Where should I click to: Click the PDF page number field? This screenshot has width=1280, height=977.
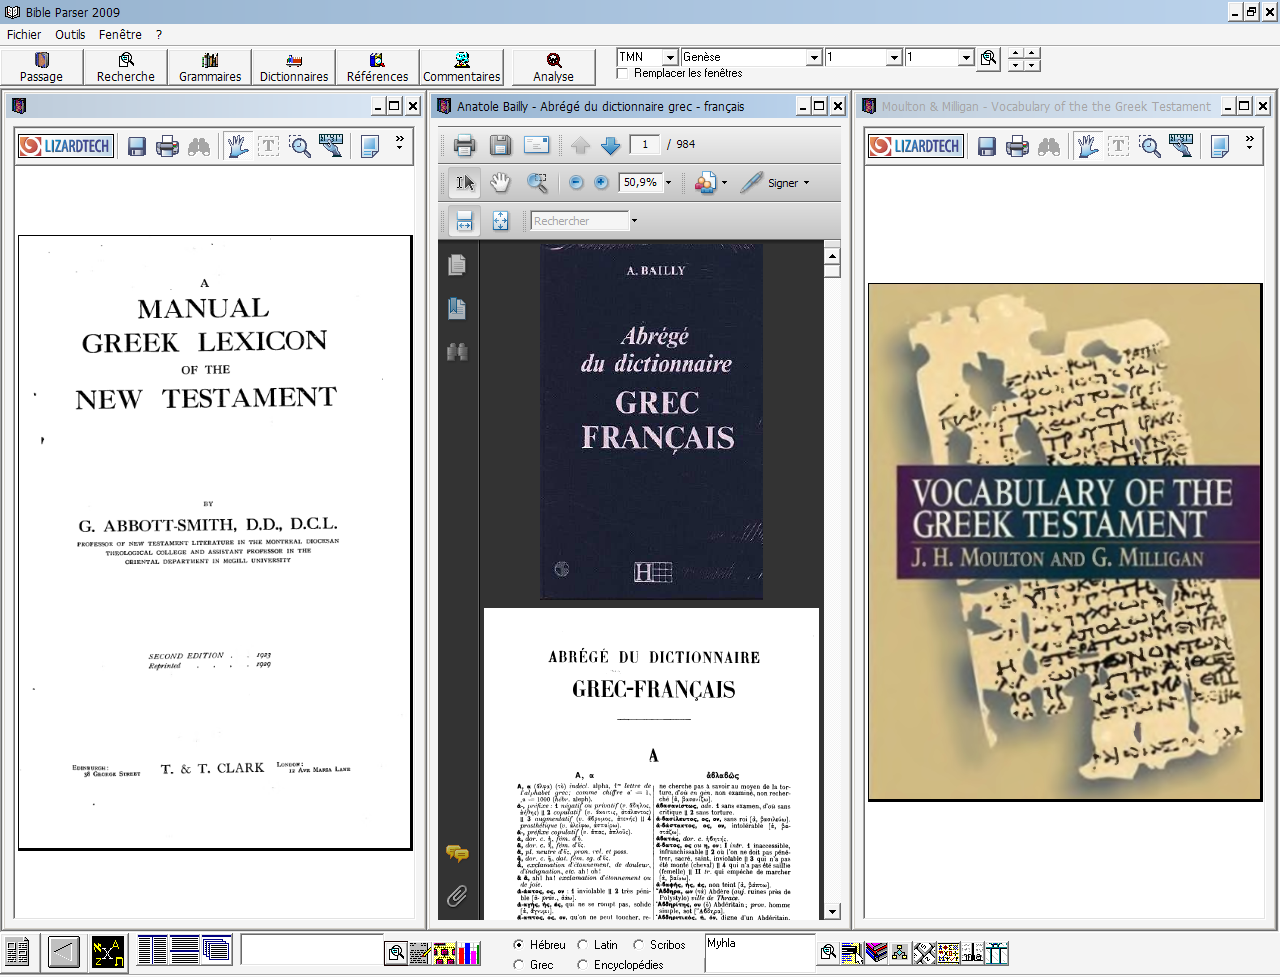tap(645, 145)
